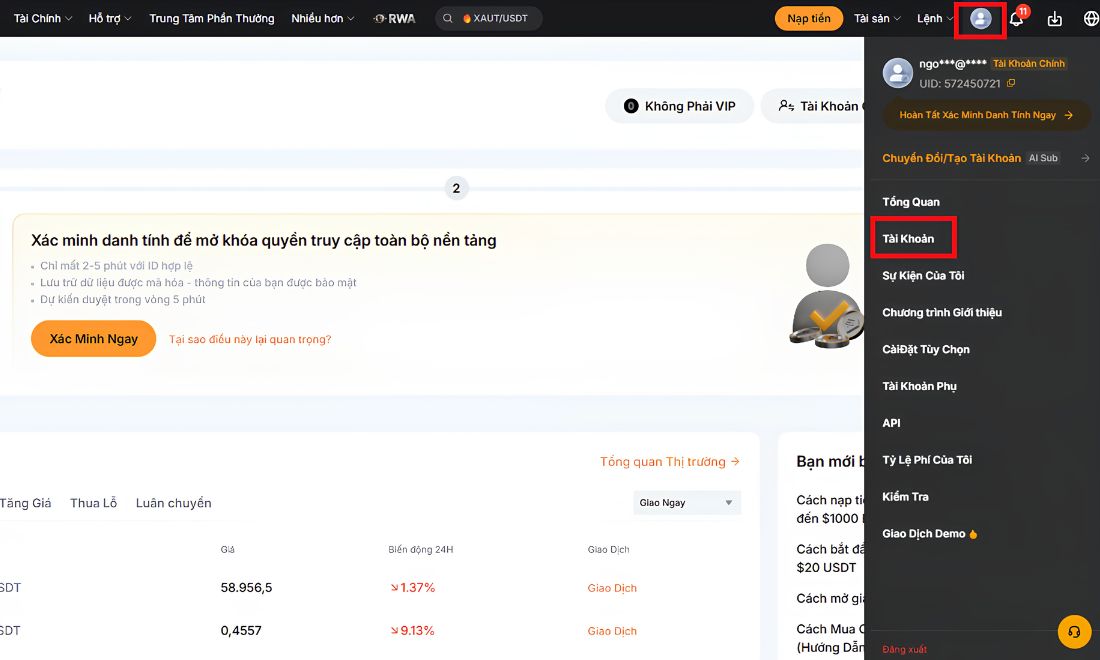This screenshot has width=1100, height=660.
Task: Open the Giao Ngay dropdown selector
Action: coord(687,502)
